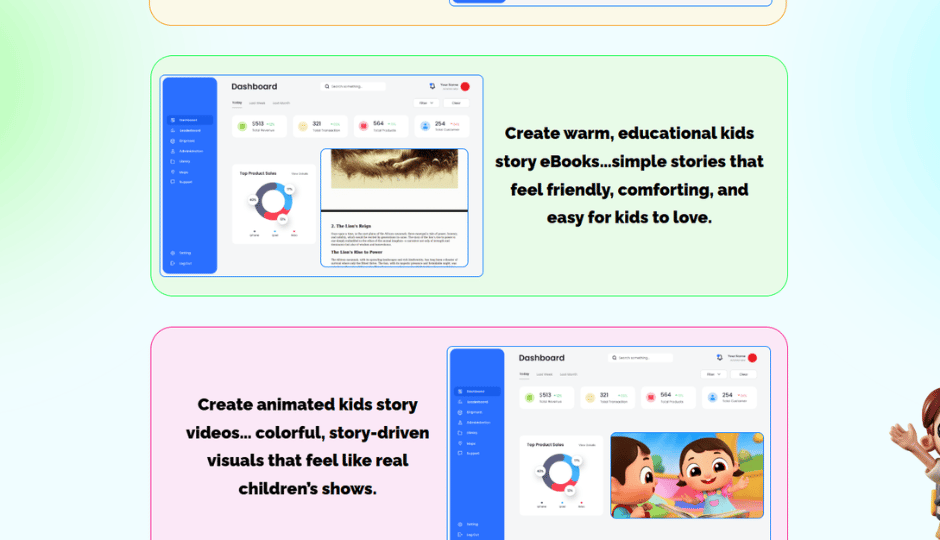Screen dimensions: 940x540
Task: Click 513 Total Revenue value in green card
Action: click(258, 124)
